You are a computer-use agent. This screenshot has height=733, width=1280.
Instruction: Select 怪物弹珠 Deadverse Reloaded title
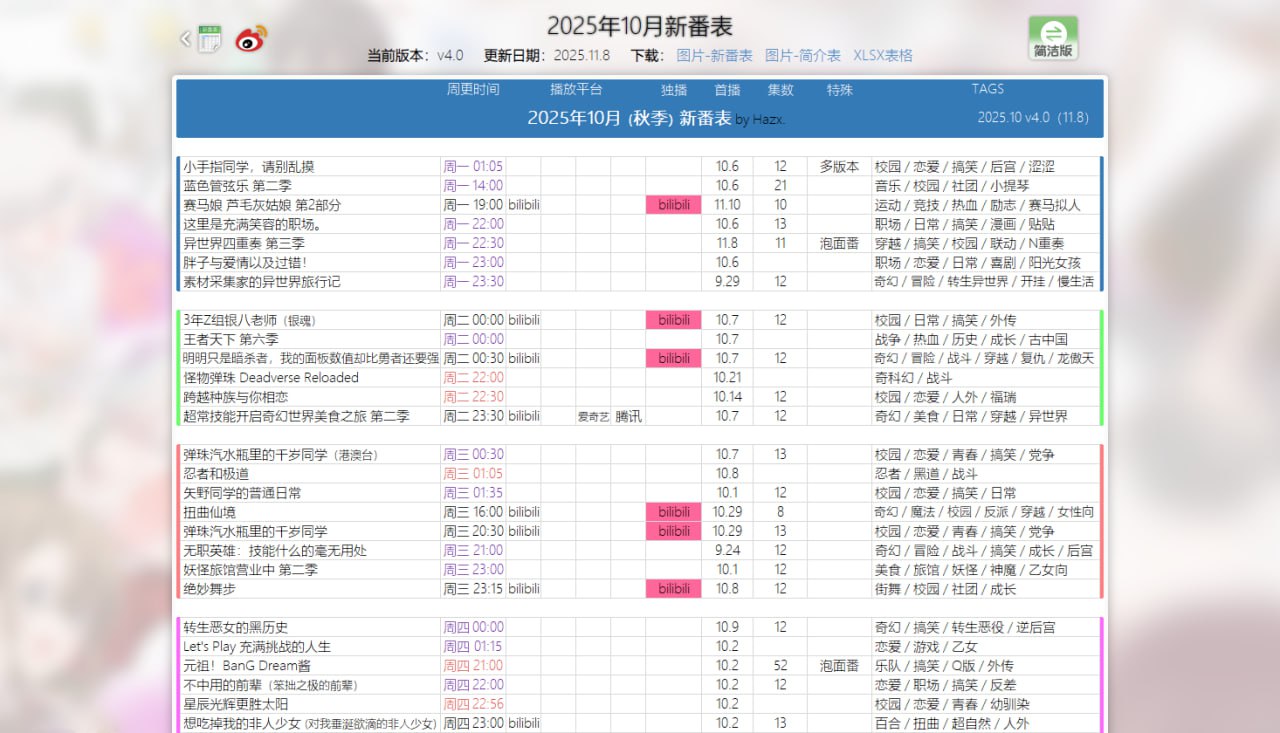click(270, 378)
